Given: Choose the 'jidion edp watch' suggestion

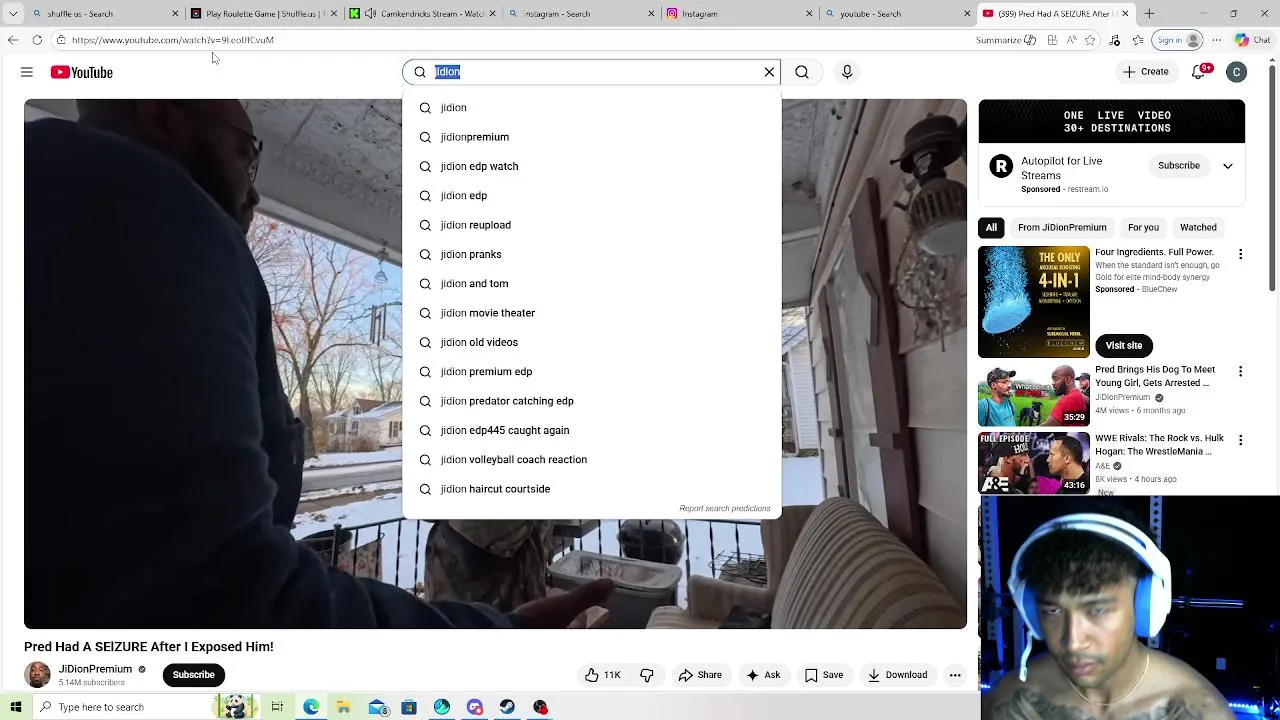Looking at the screenshot, I should pos(592,166).
